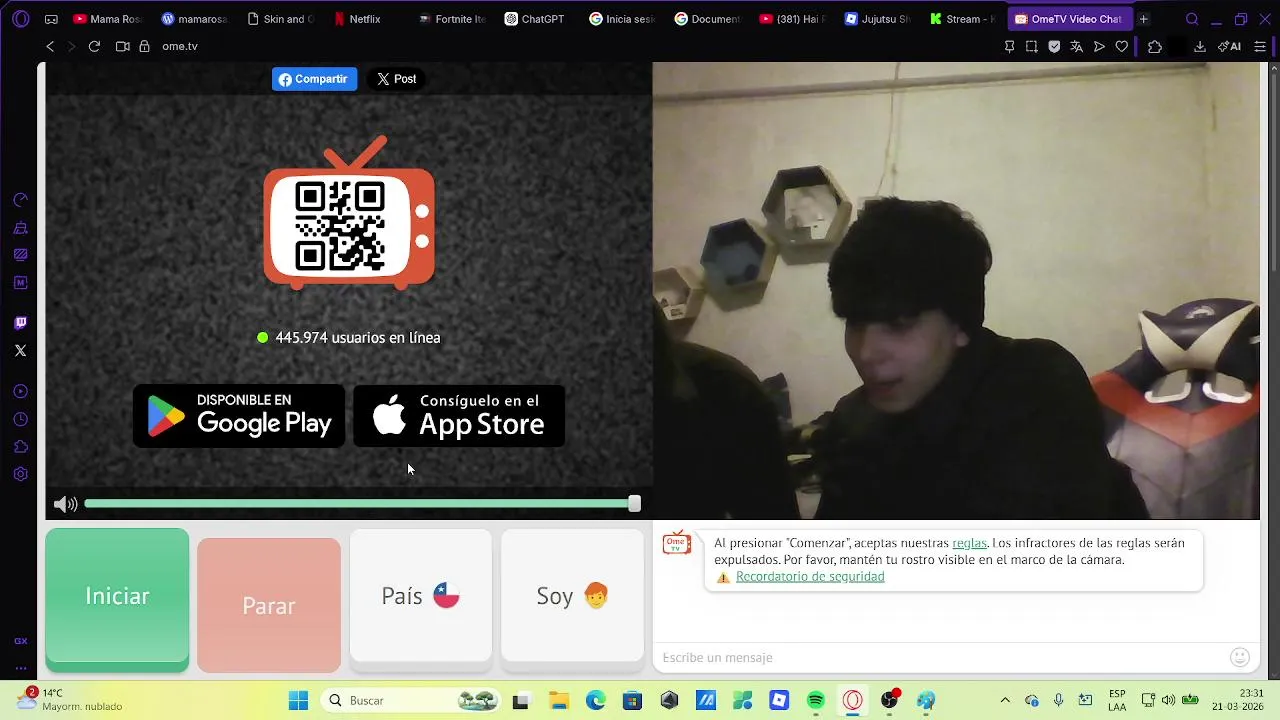The height and width of the screenshot is (720, 1280).
Task: Open tab search magnifier icon
Action: click(1192, 19)
